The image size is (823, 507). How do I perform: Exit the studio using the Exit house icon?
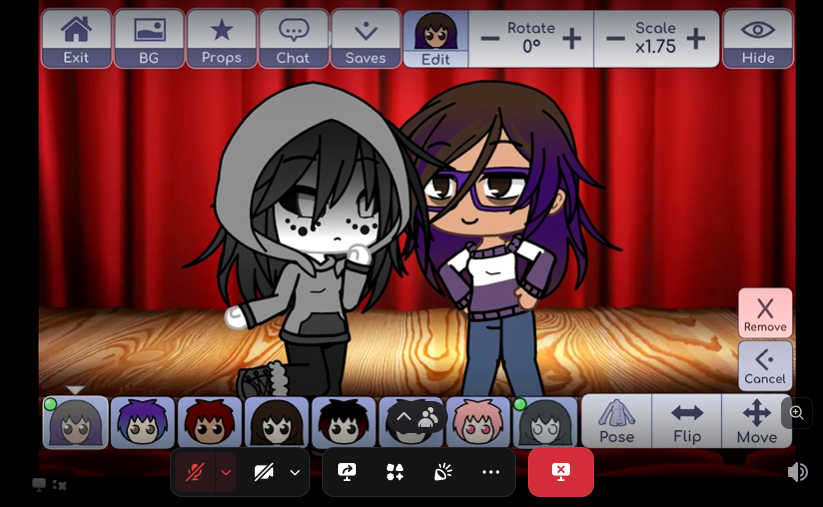[x=77, y=39]
